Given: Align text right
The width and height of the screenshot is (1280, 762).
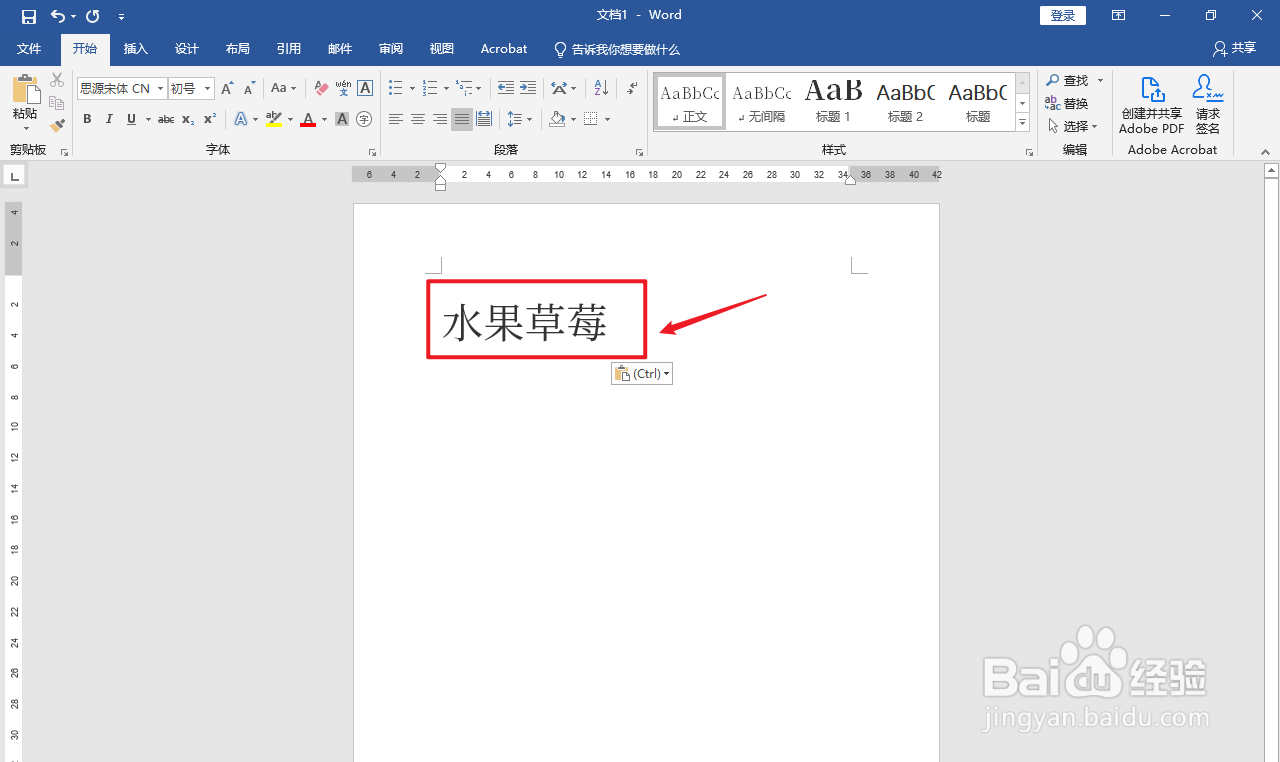Looking at the screenshot, I should [440, 119].
